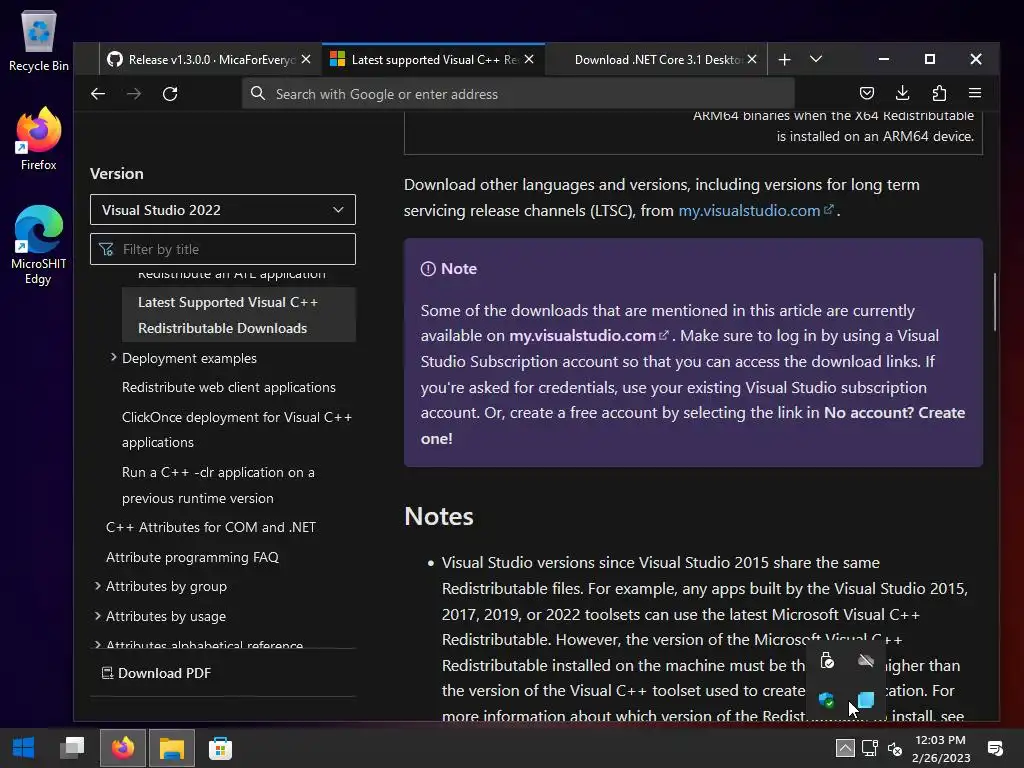Viewport: 1024px width, 768px height.
Task: Open a new browser tab
Action: coord(784,59)
